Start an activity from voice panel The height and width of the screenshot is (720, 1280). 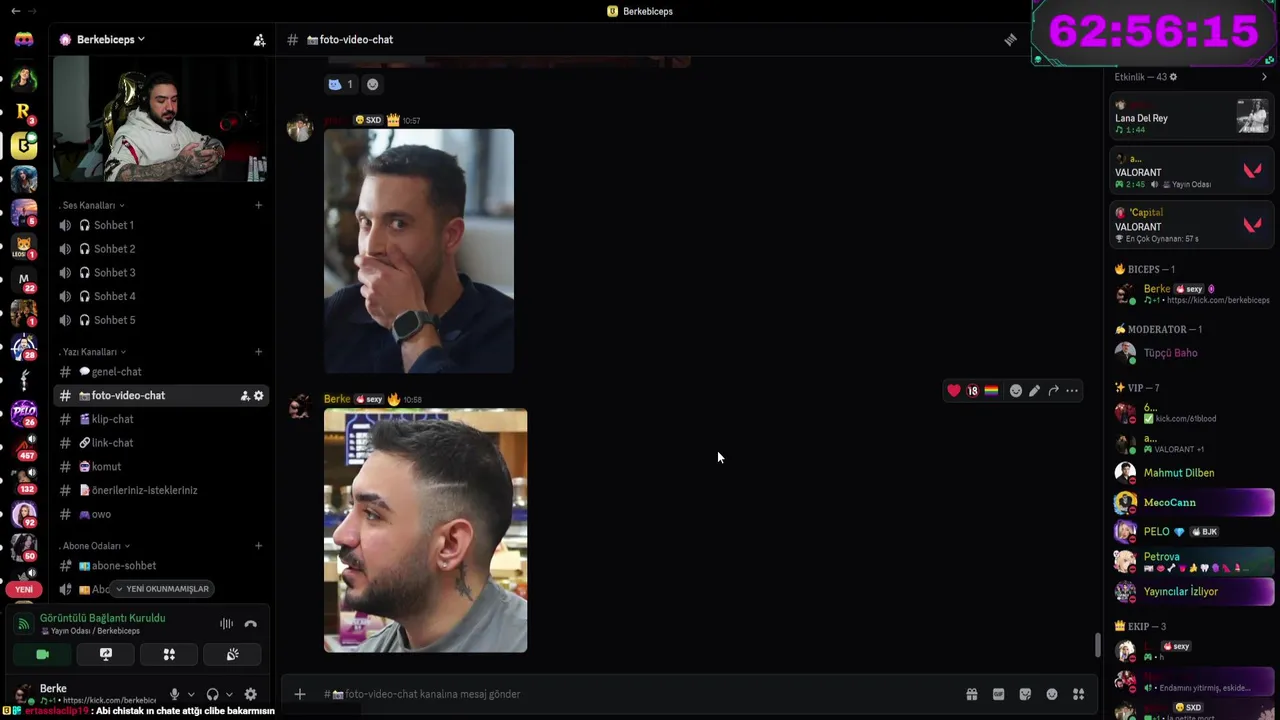tap(169, 654)
